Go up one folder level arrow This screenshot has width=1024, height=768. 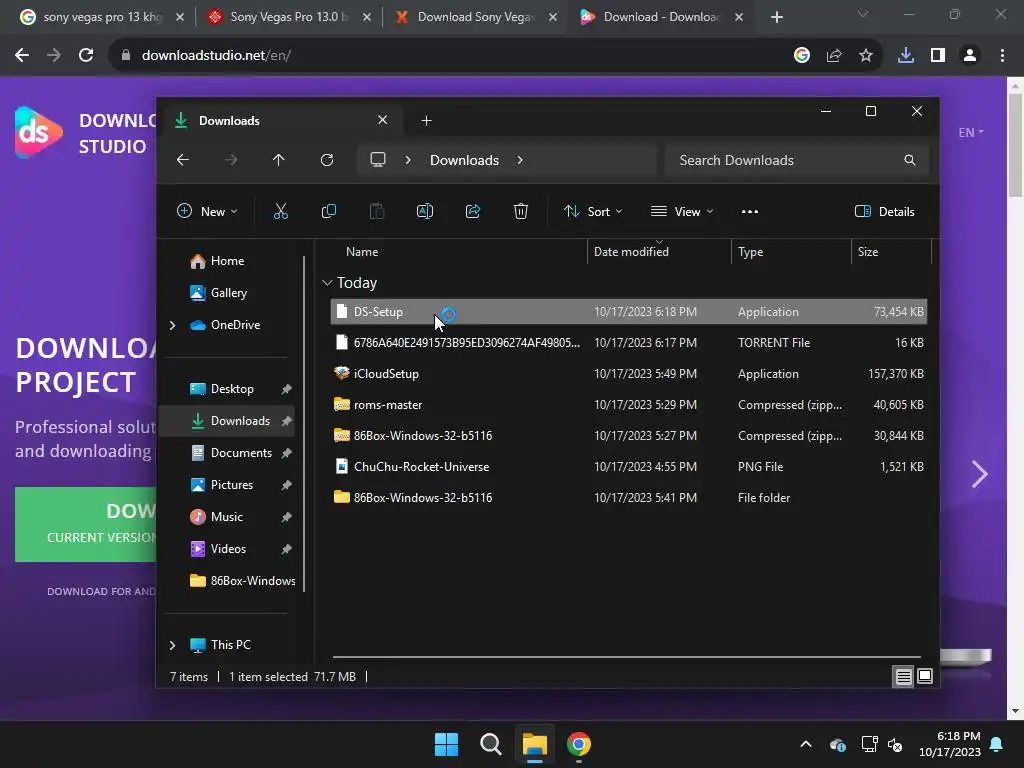(x=279, y=160)
